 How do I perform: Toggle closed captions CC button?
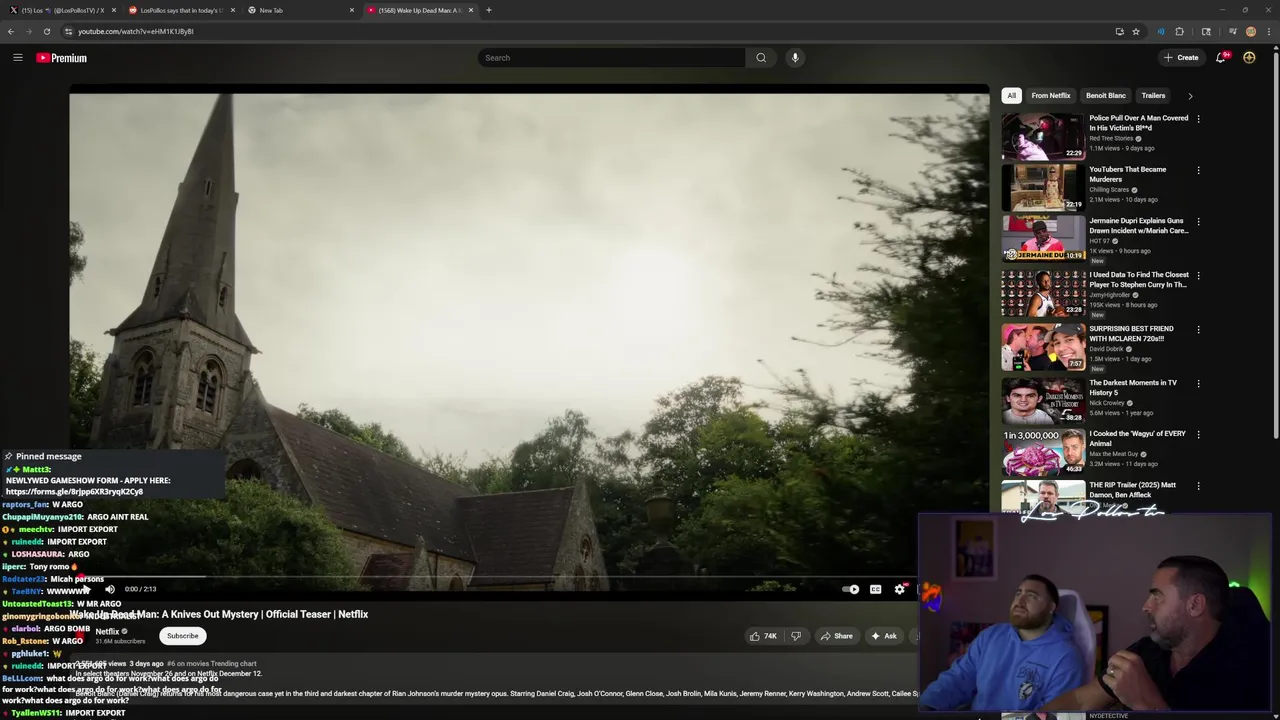(x=875, y=589)
